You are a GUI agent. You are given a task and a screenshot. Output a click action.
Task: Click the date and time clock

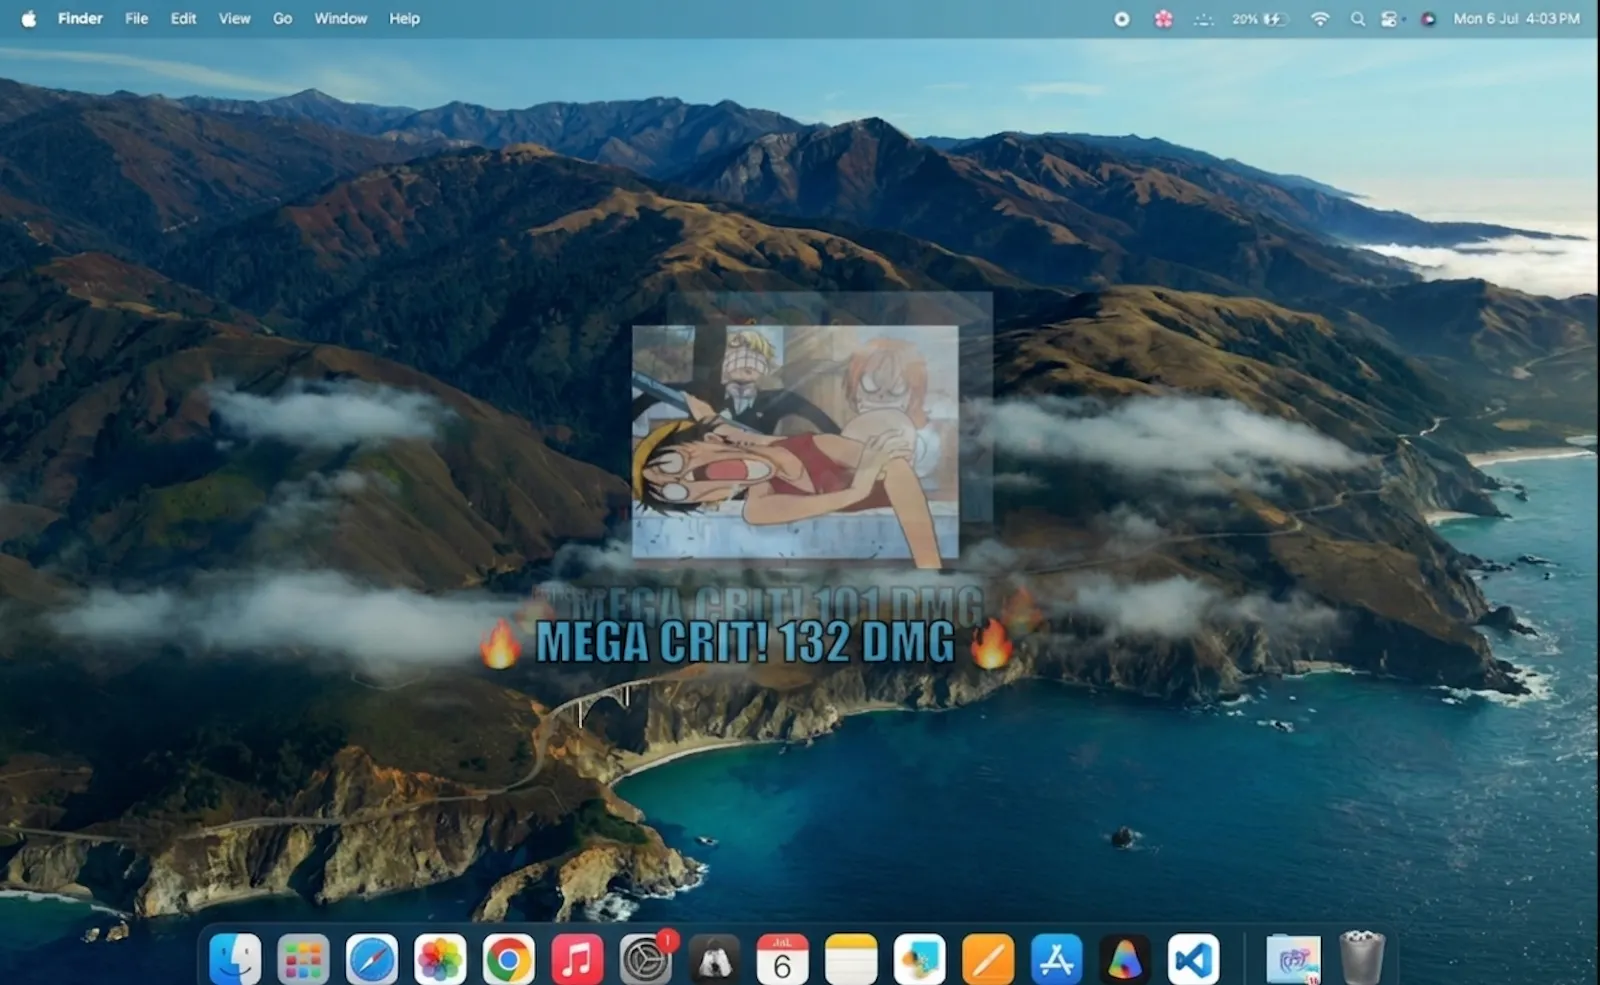point(1516,19)
